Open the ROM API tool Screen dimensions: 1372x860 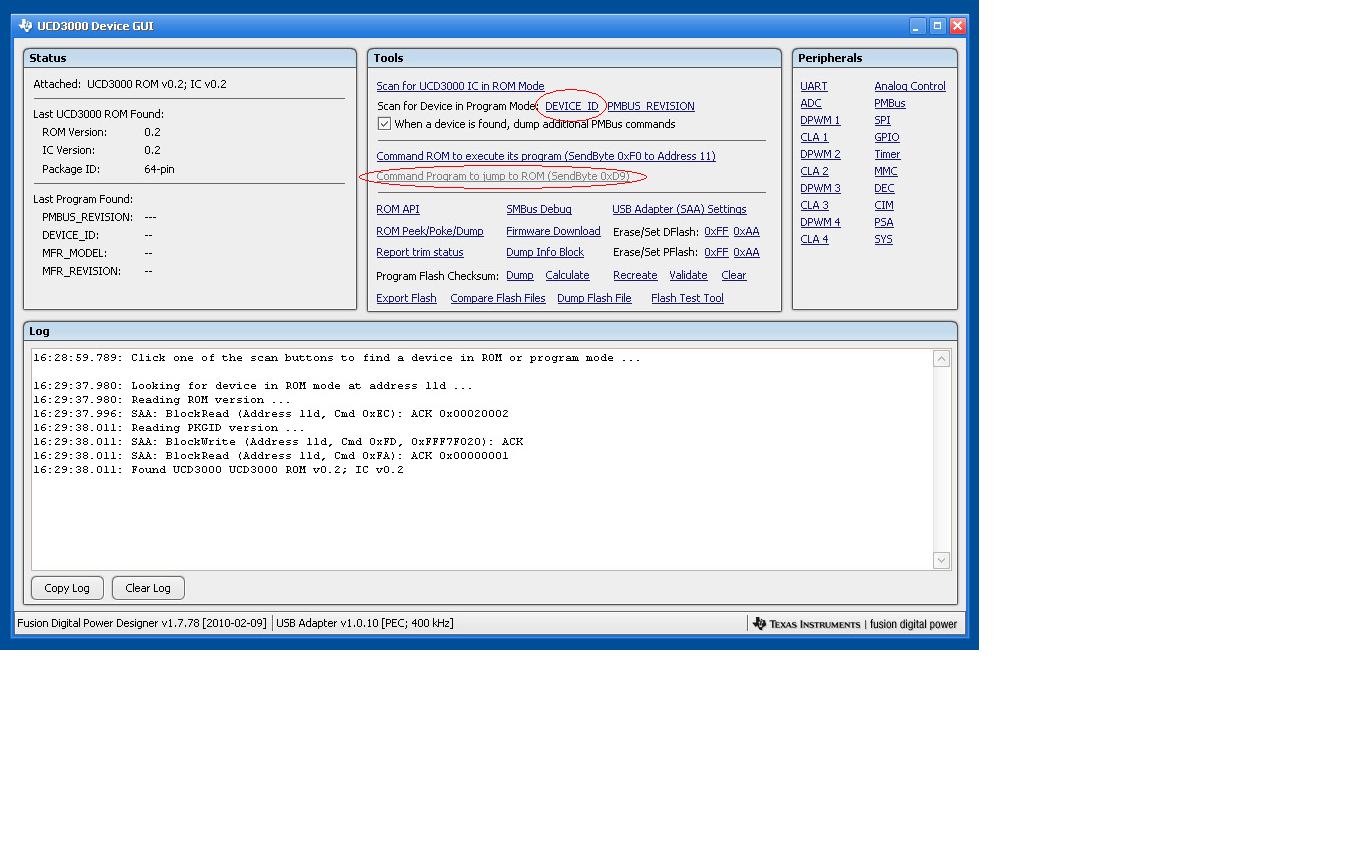pos(398,209)
